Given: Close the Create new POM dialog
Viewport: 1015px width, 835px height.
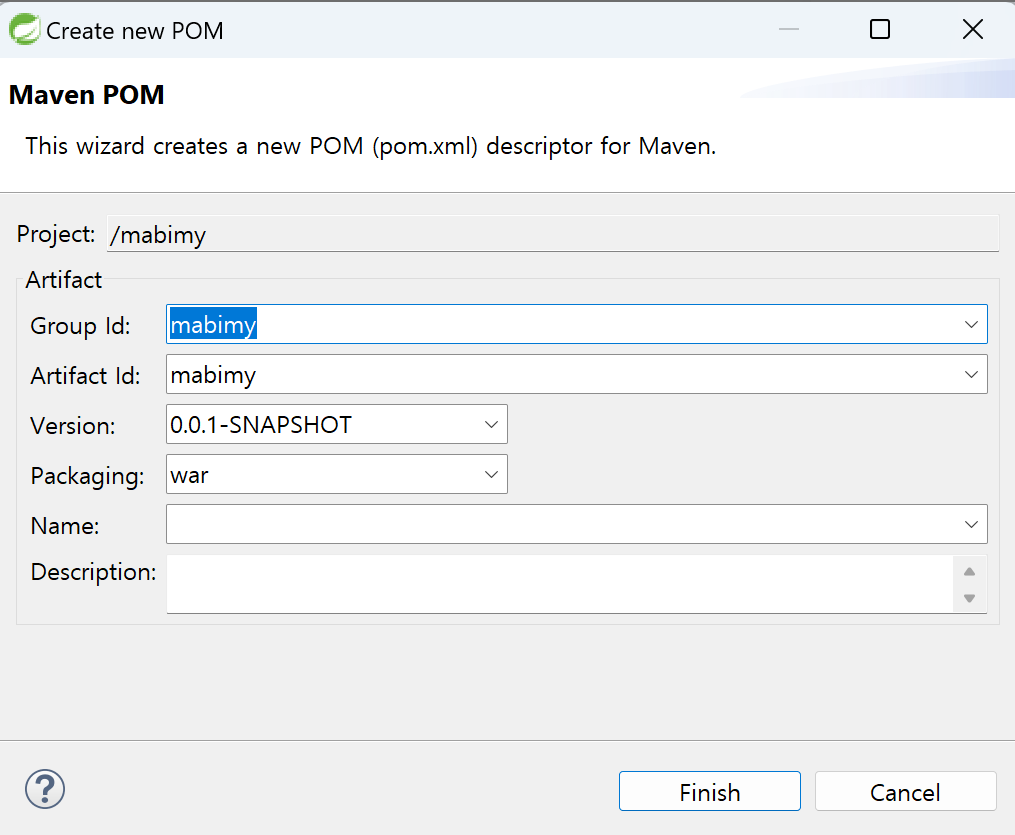Looking at the screenshot, I should [x=972, y=29].
